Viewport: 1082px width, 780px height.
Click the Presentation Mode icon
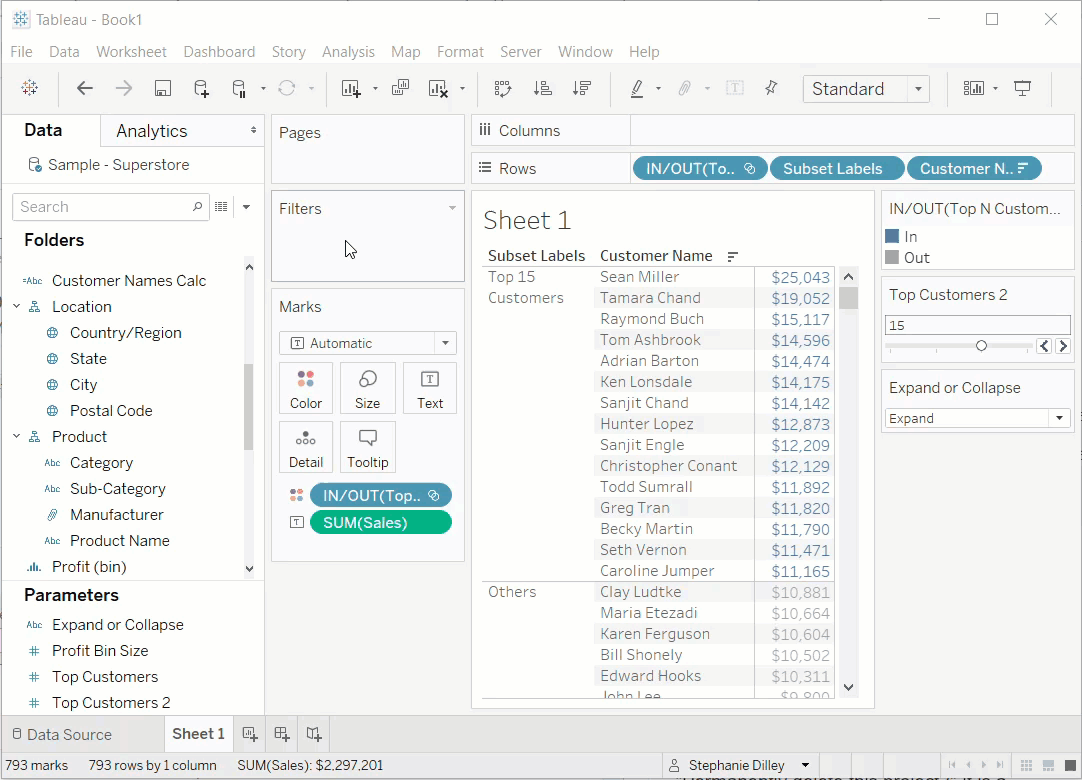coord(1023,88)
